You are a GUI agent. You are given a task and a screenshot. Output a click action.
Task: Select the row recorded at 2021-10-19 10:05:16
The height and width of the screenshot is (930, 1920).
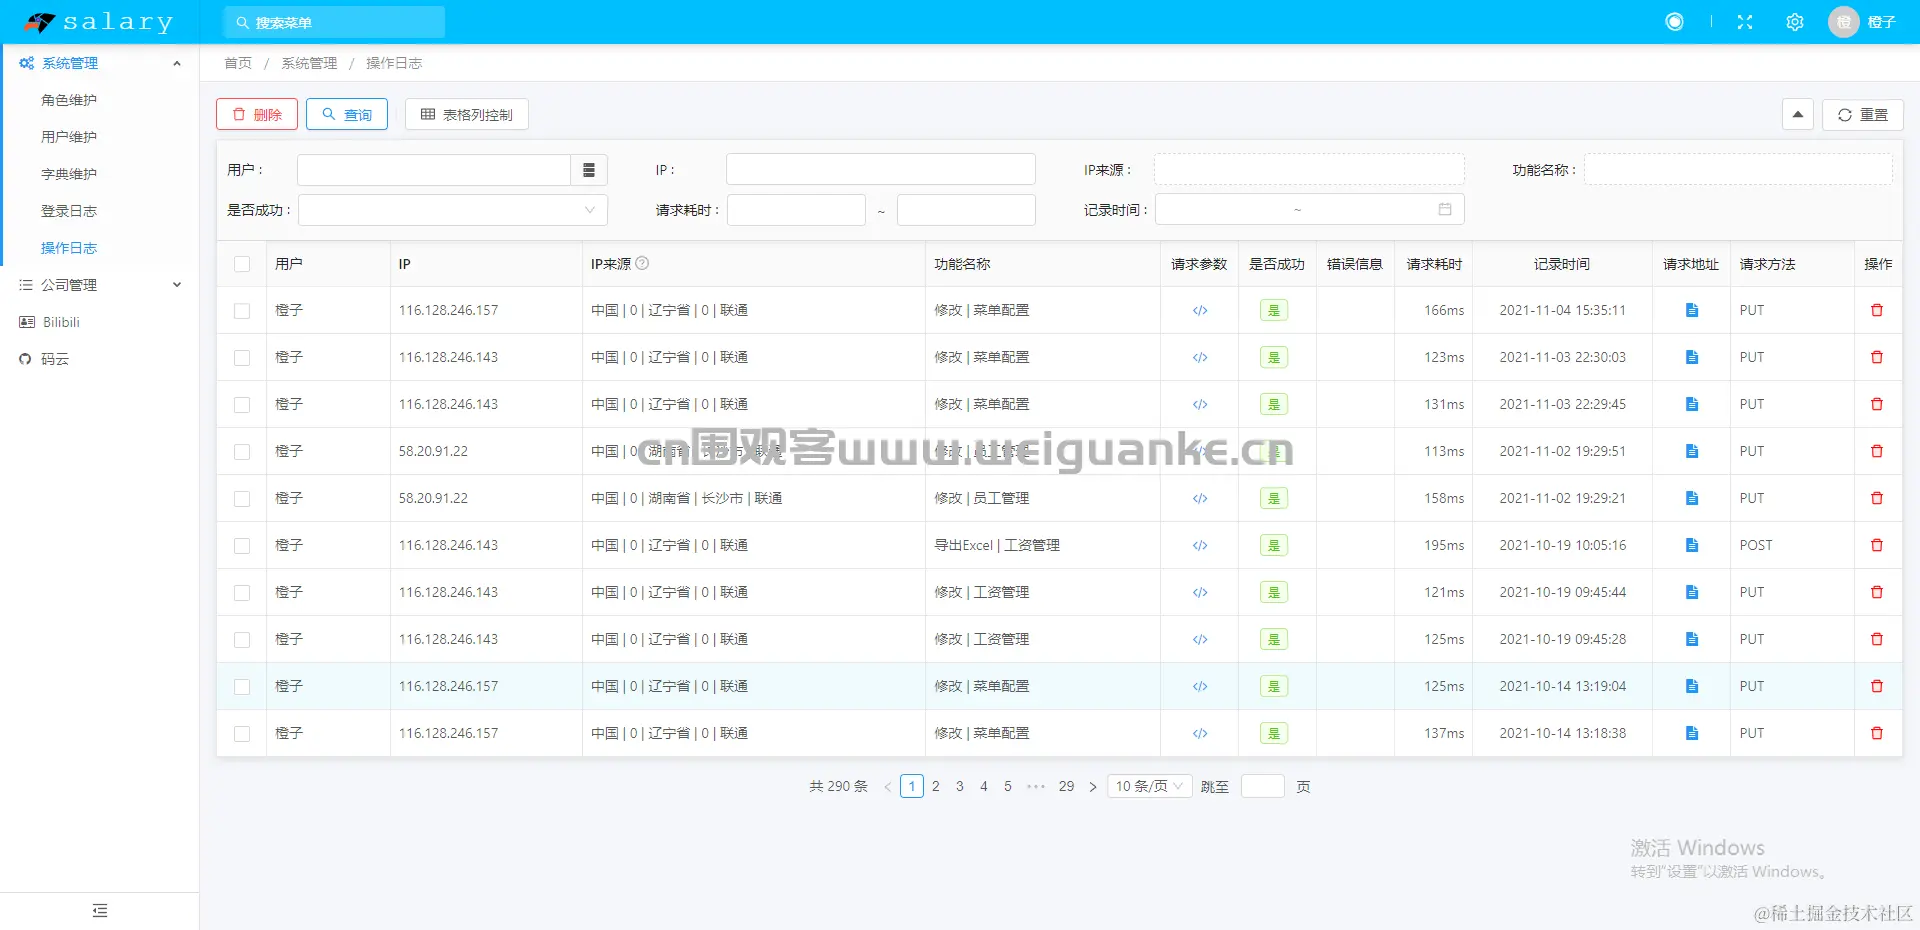(242, 546)
